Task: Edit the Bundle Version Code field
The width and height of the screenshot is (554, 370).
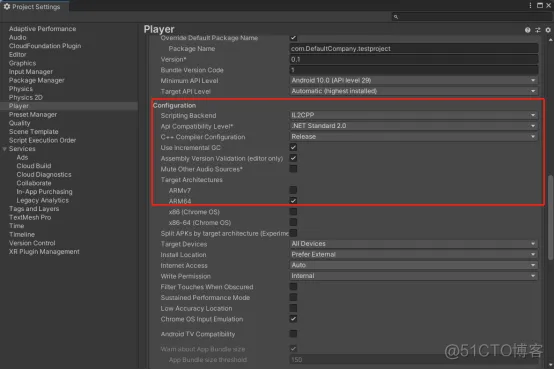Action: coord(414,70)
